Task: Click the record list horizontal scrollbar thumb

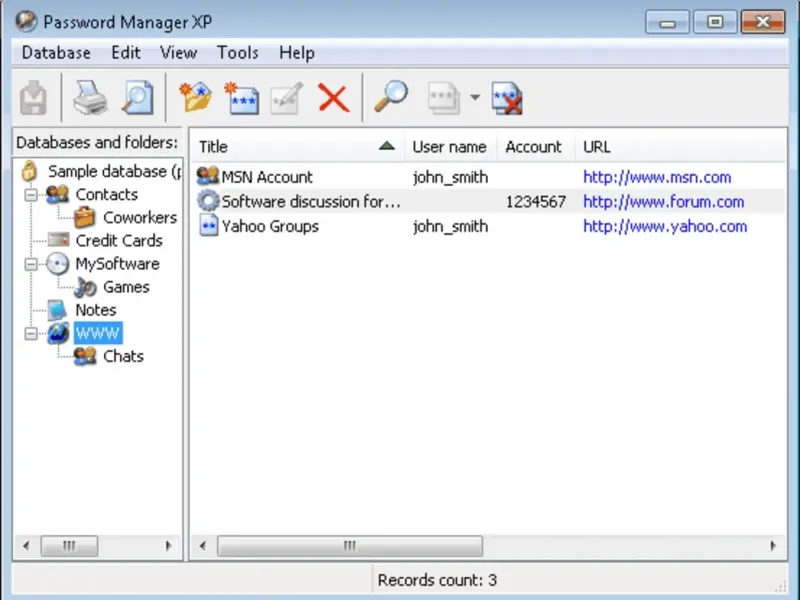Action: coord(349,546)
